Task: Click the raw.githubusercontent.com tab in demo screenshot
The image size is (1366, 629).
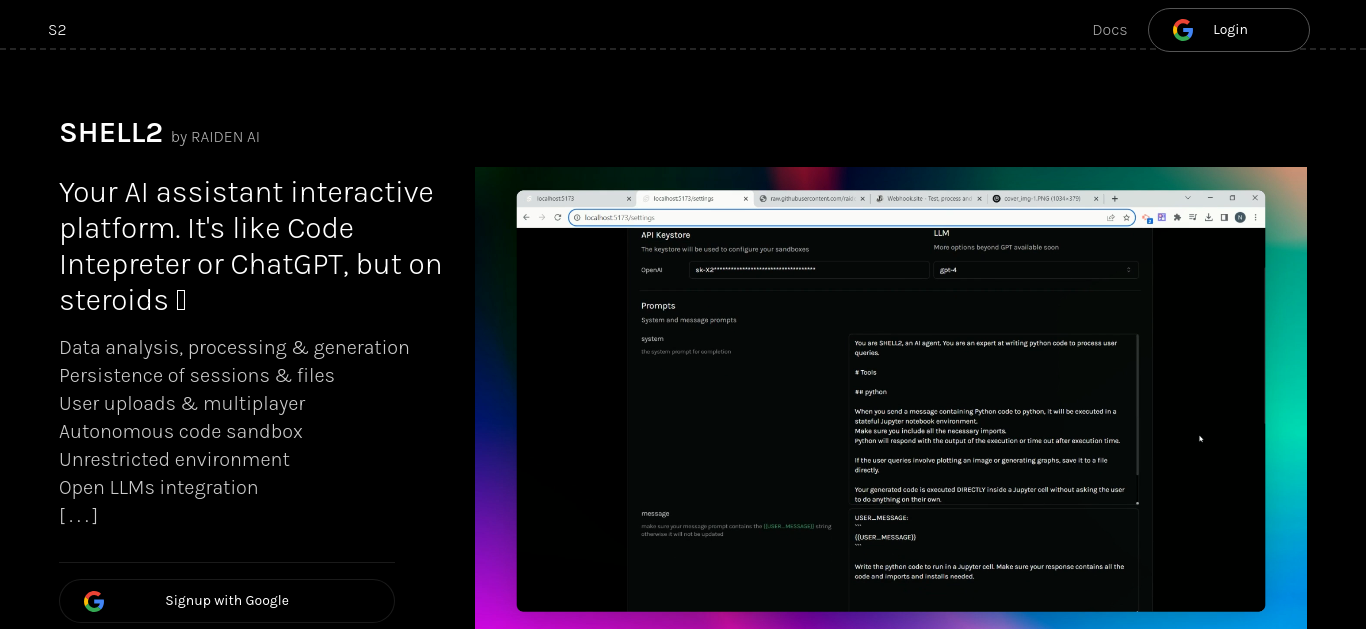Action: click(811, 198)
